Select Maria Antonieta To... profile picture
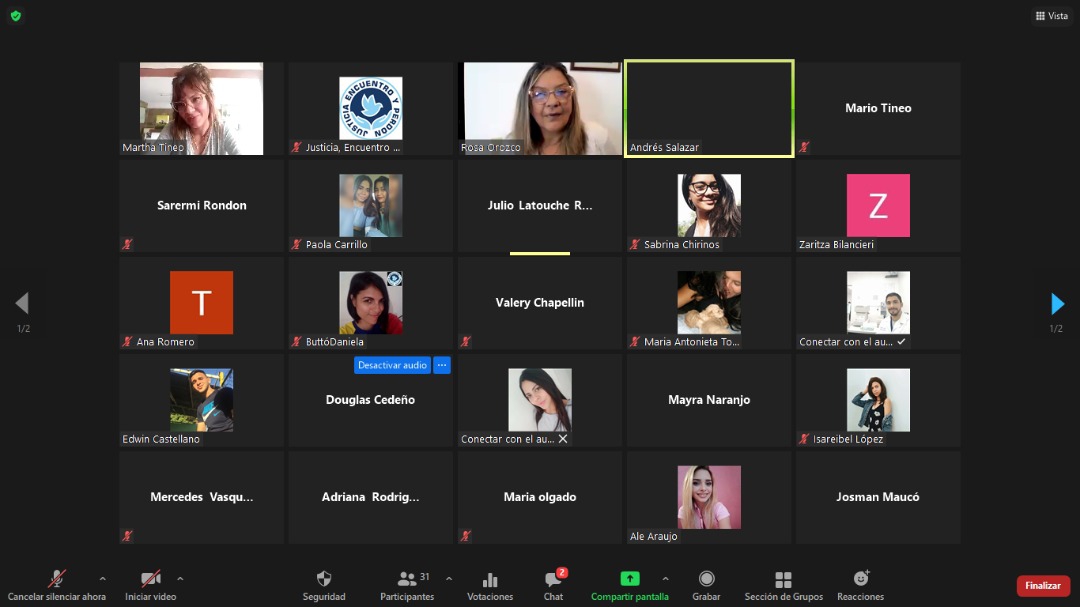The height and width of the screenshot is (607, 1080). pos(709,302)
